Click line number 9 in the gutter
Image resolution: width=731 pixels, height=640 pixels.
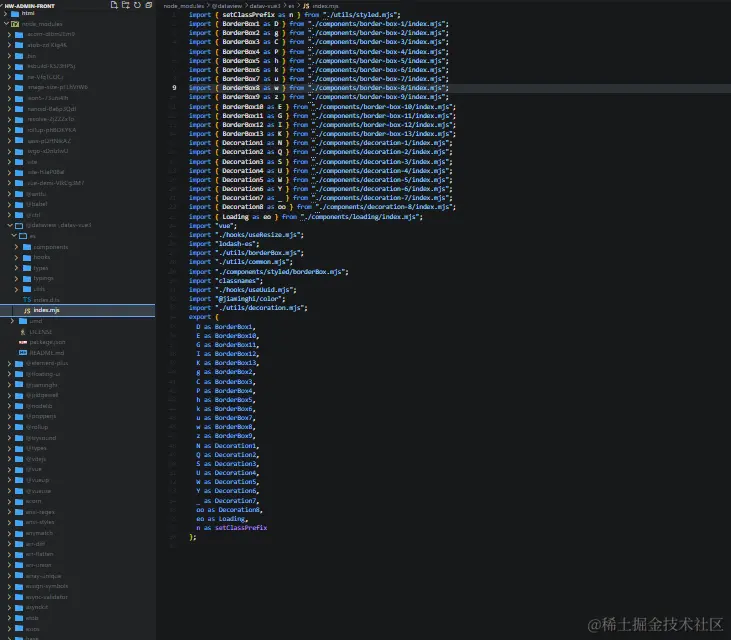(174, 88)
